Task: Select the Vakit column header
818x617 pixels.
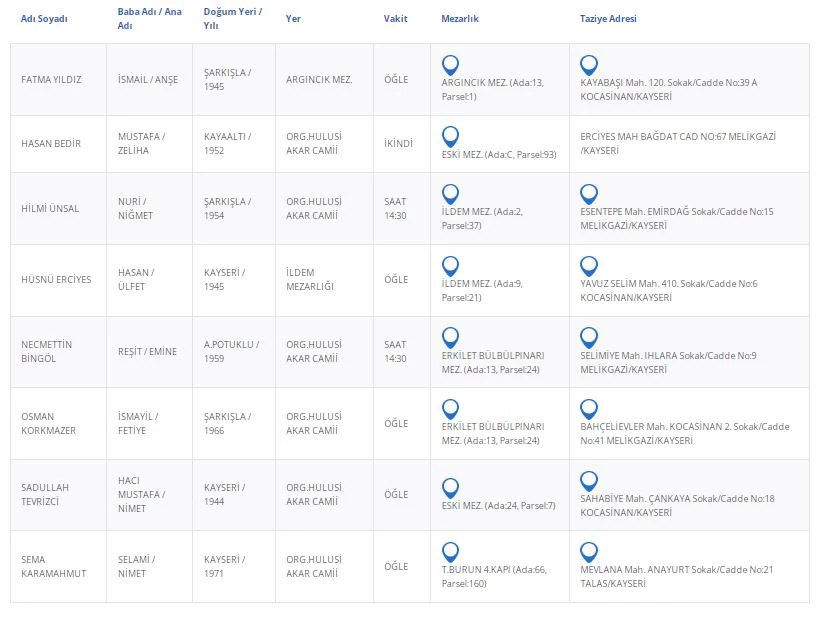Action: pyautogui.click(x=395, y=19)
